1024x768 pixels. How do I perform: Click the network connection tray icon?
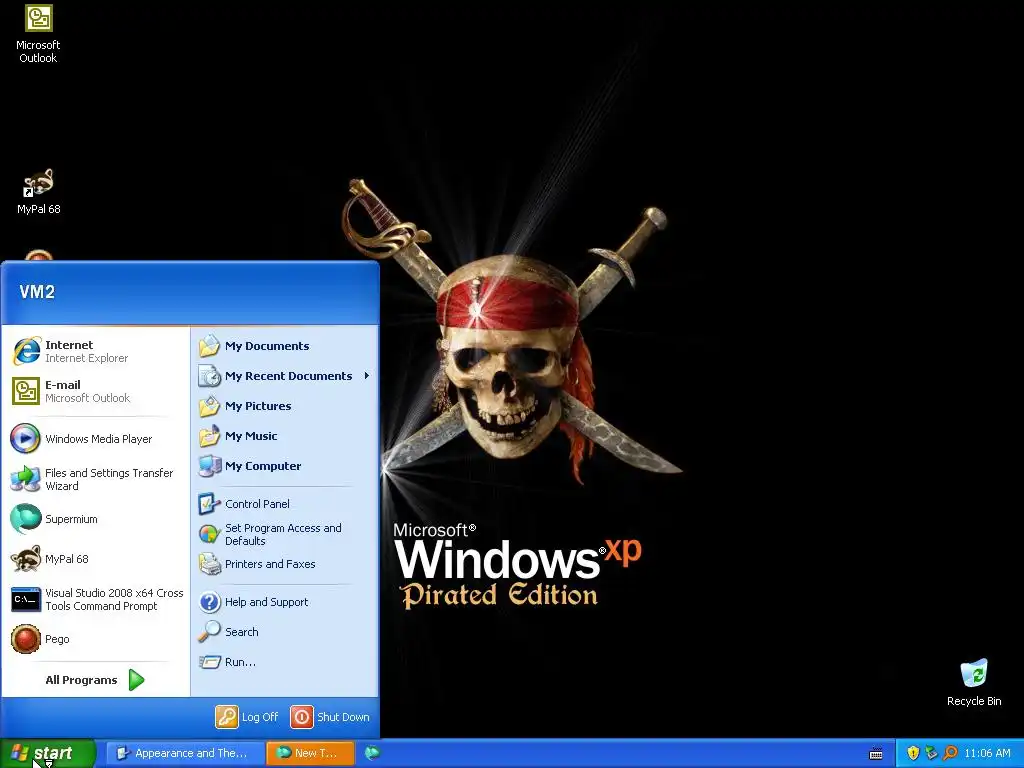pyautogui.click(x=931, y=753)
